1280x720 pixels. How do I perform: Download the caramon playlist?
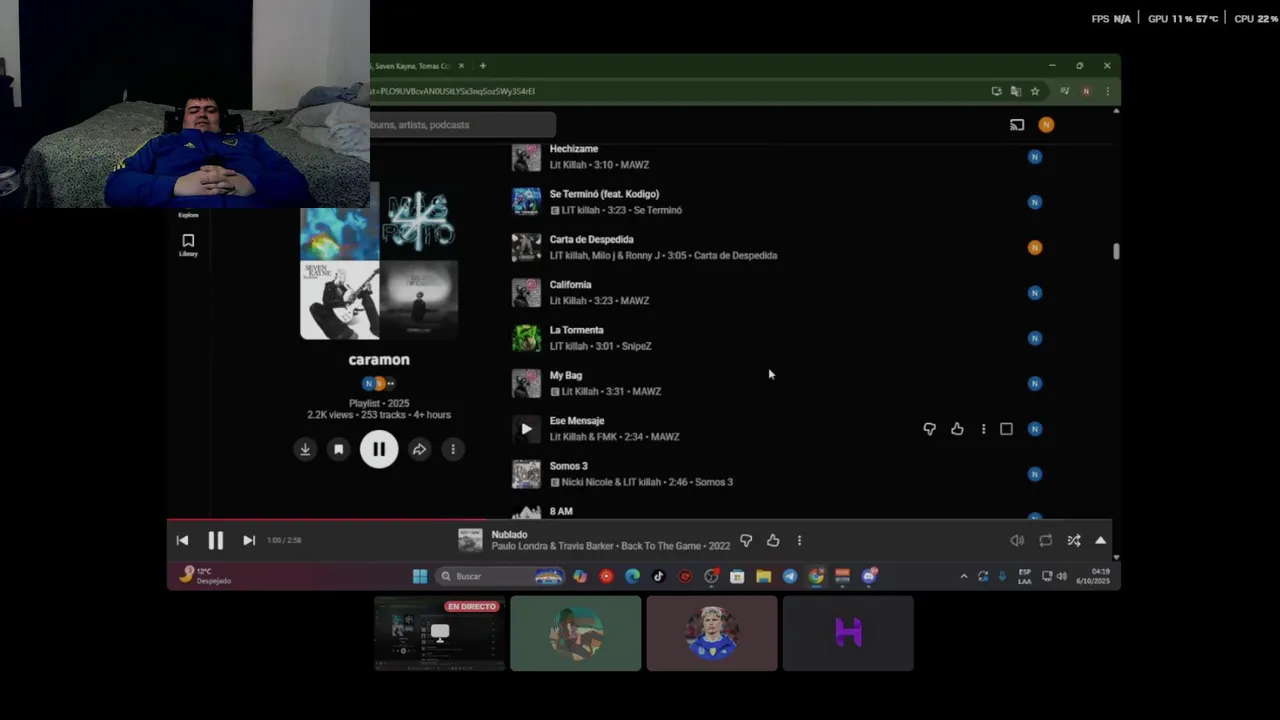click(x=305, y=449)
